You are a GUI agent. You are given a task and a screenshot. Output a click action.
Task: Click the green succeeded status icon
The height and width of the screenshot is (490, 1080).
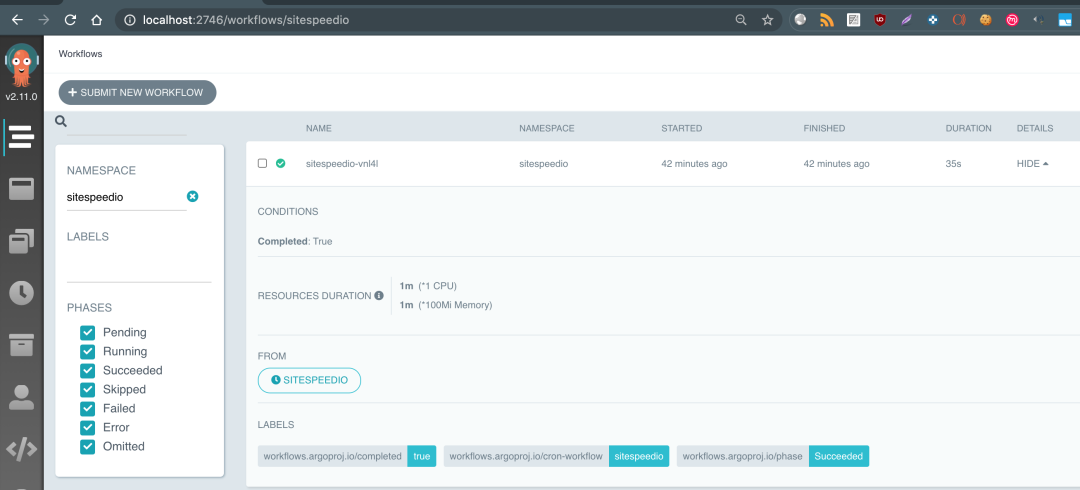(x=280, y=163)
